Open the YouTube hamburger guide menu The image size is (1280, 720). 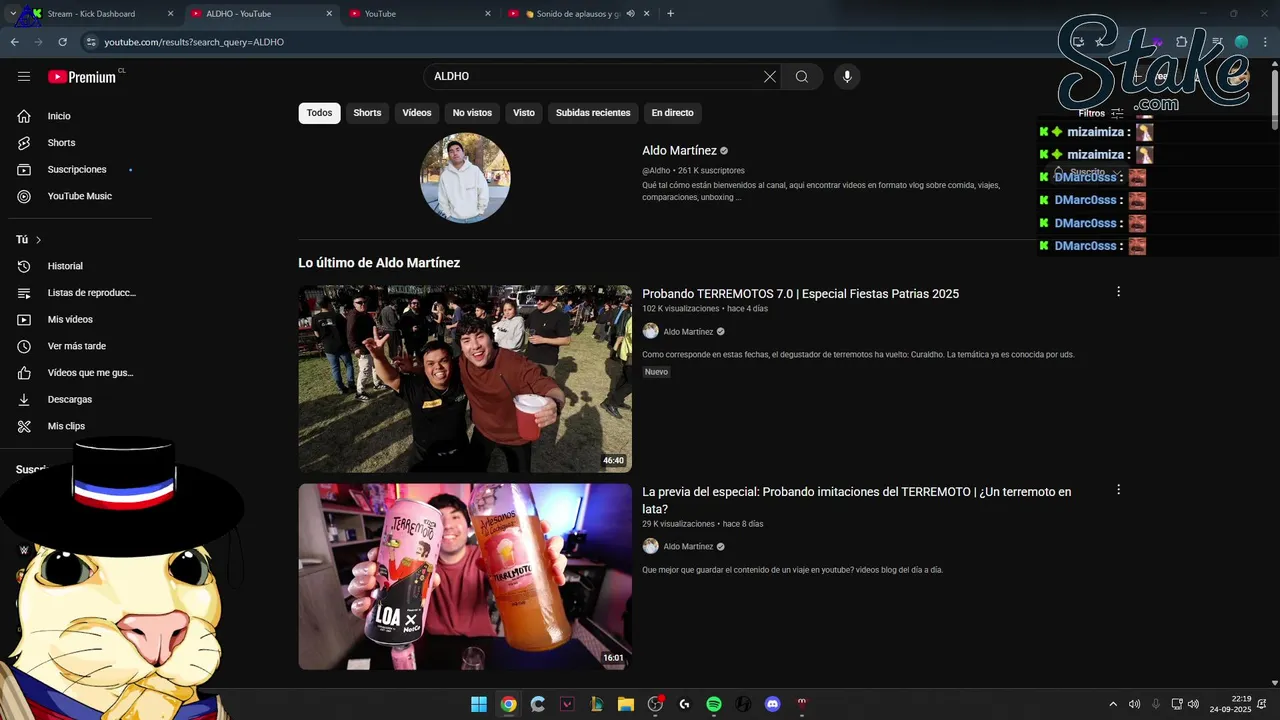24,77
